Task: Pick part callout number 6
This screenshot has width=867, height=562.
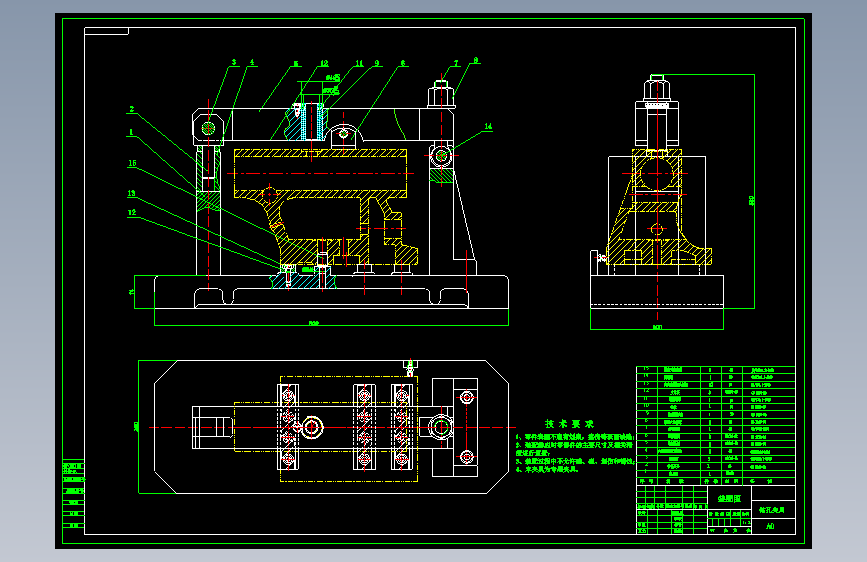Action: (x=403, y=63)
